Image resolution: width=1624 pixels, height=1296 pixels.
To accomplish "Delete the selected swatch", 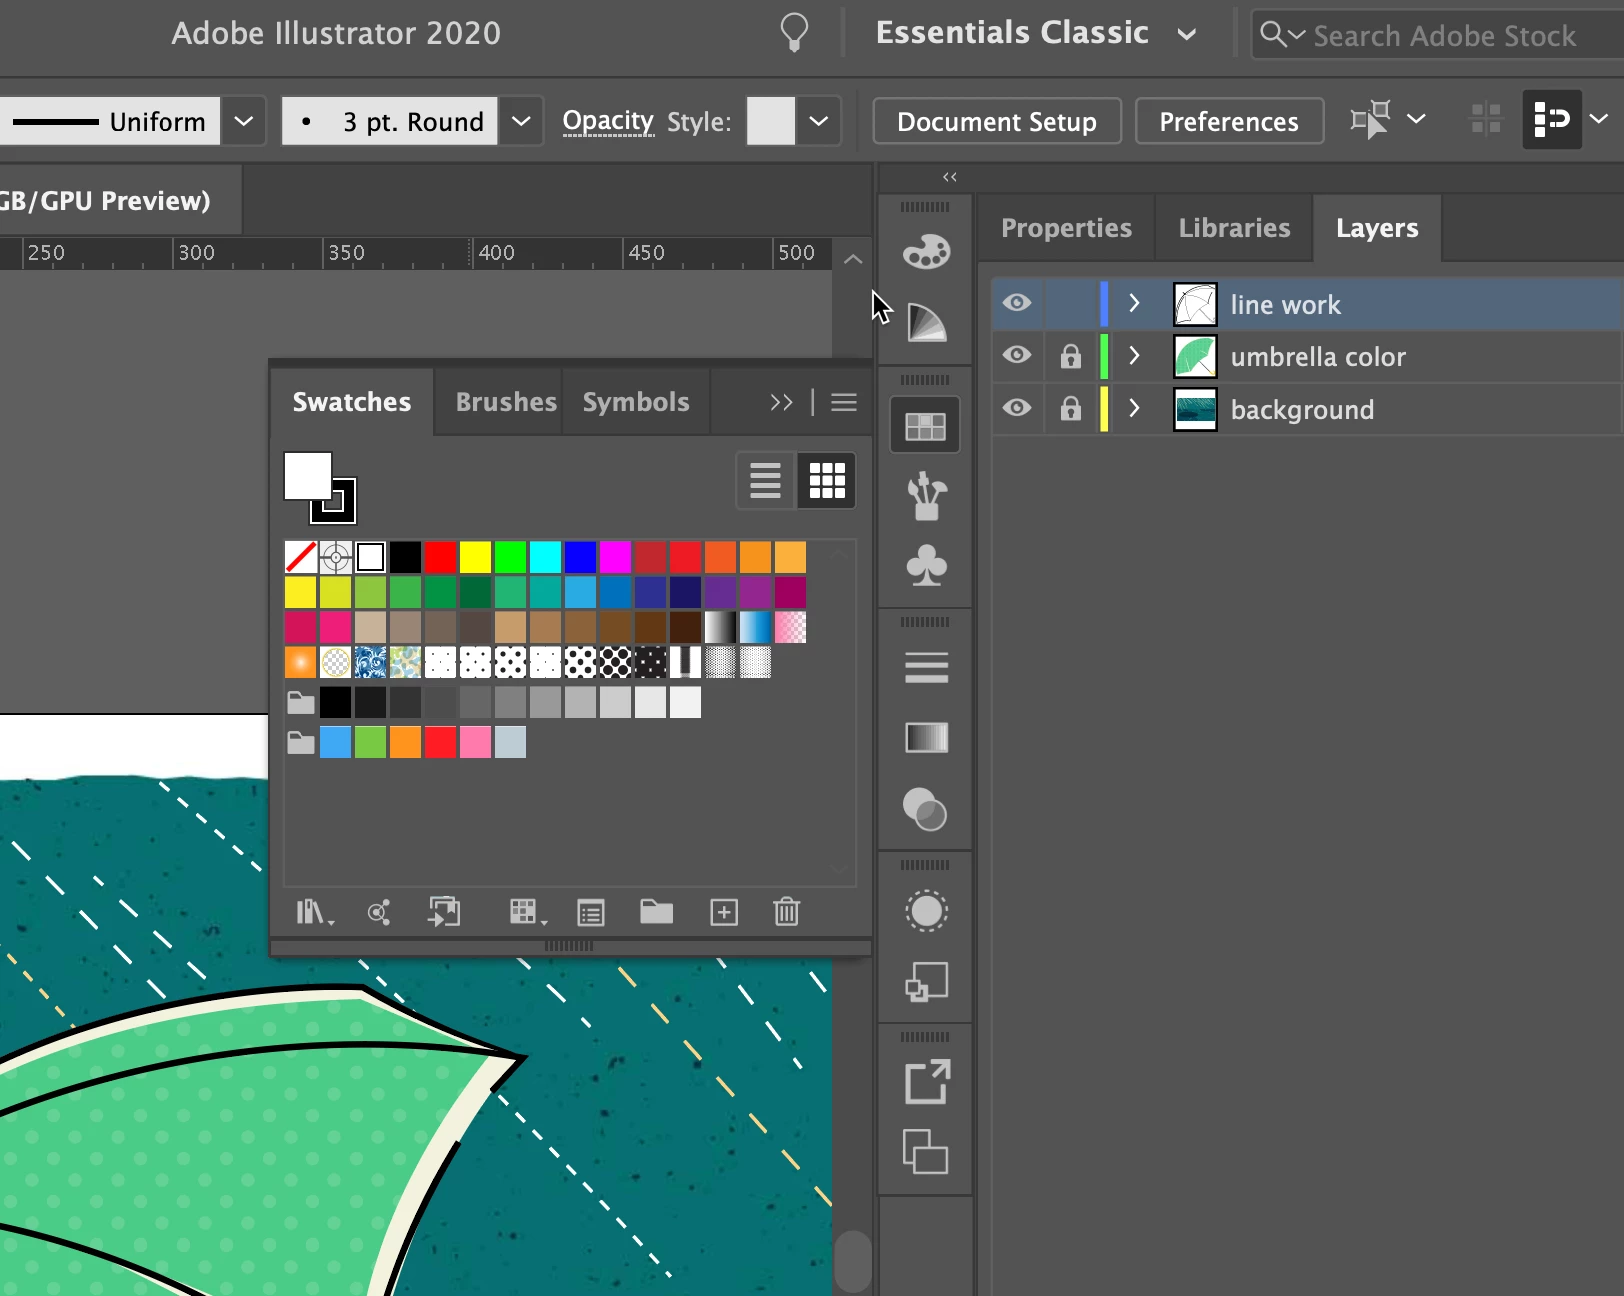I will point(787,912).
